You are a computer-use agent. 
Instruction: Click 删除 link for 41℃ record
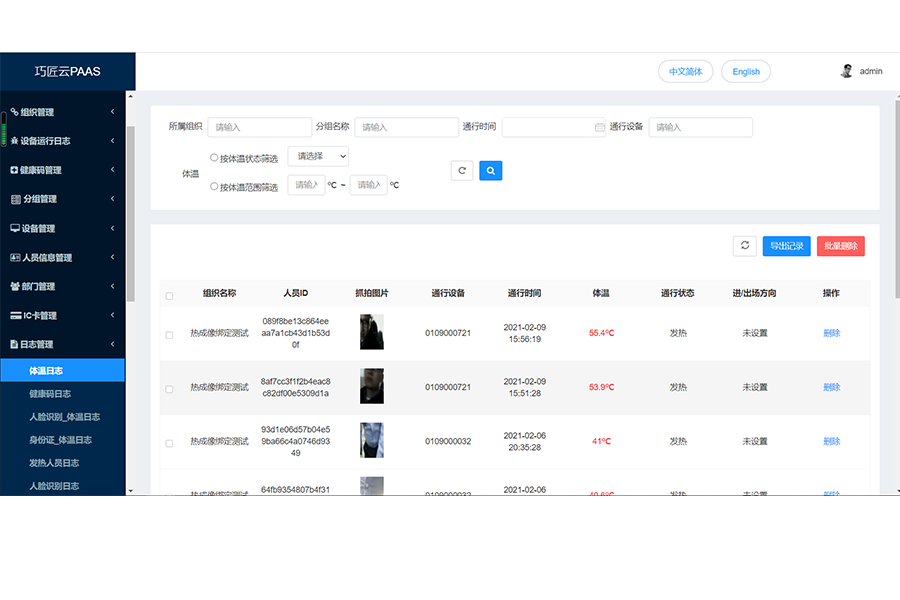tap(831, 441)
